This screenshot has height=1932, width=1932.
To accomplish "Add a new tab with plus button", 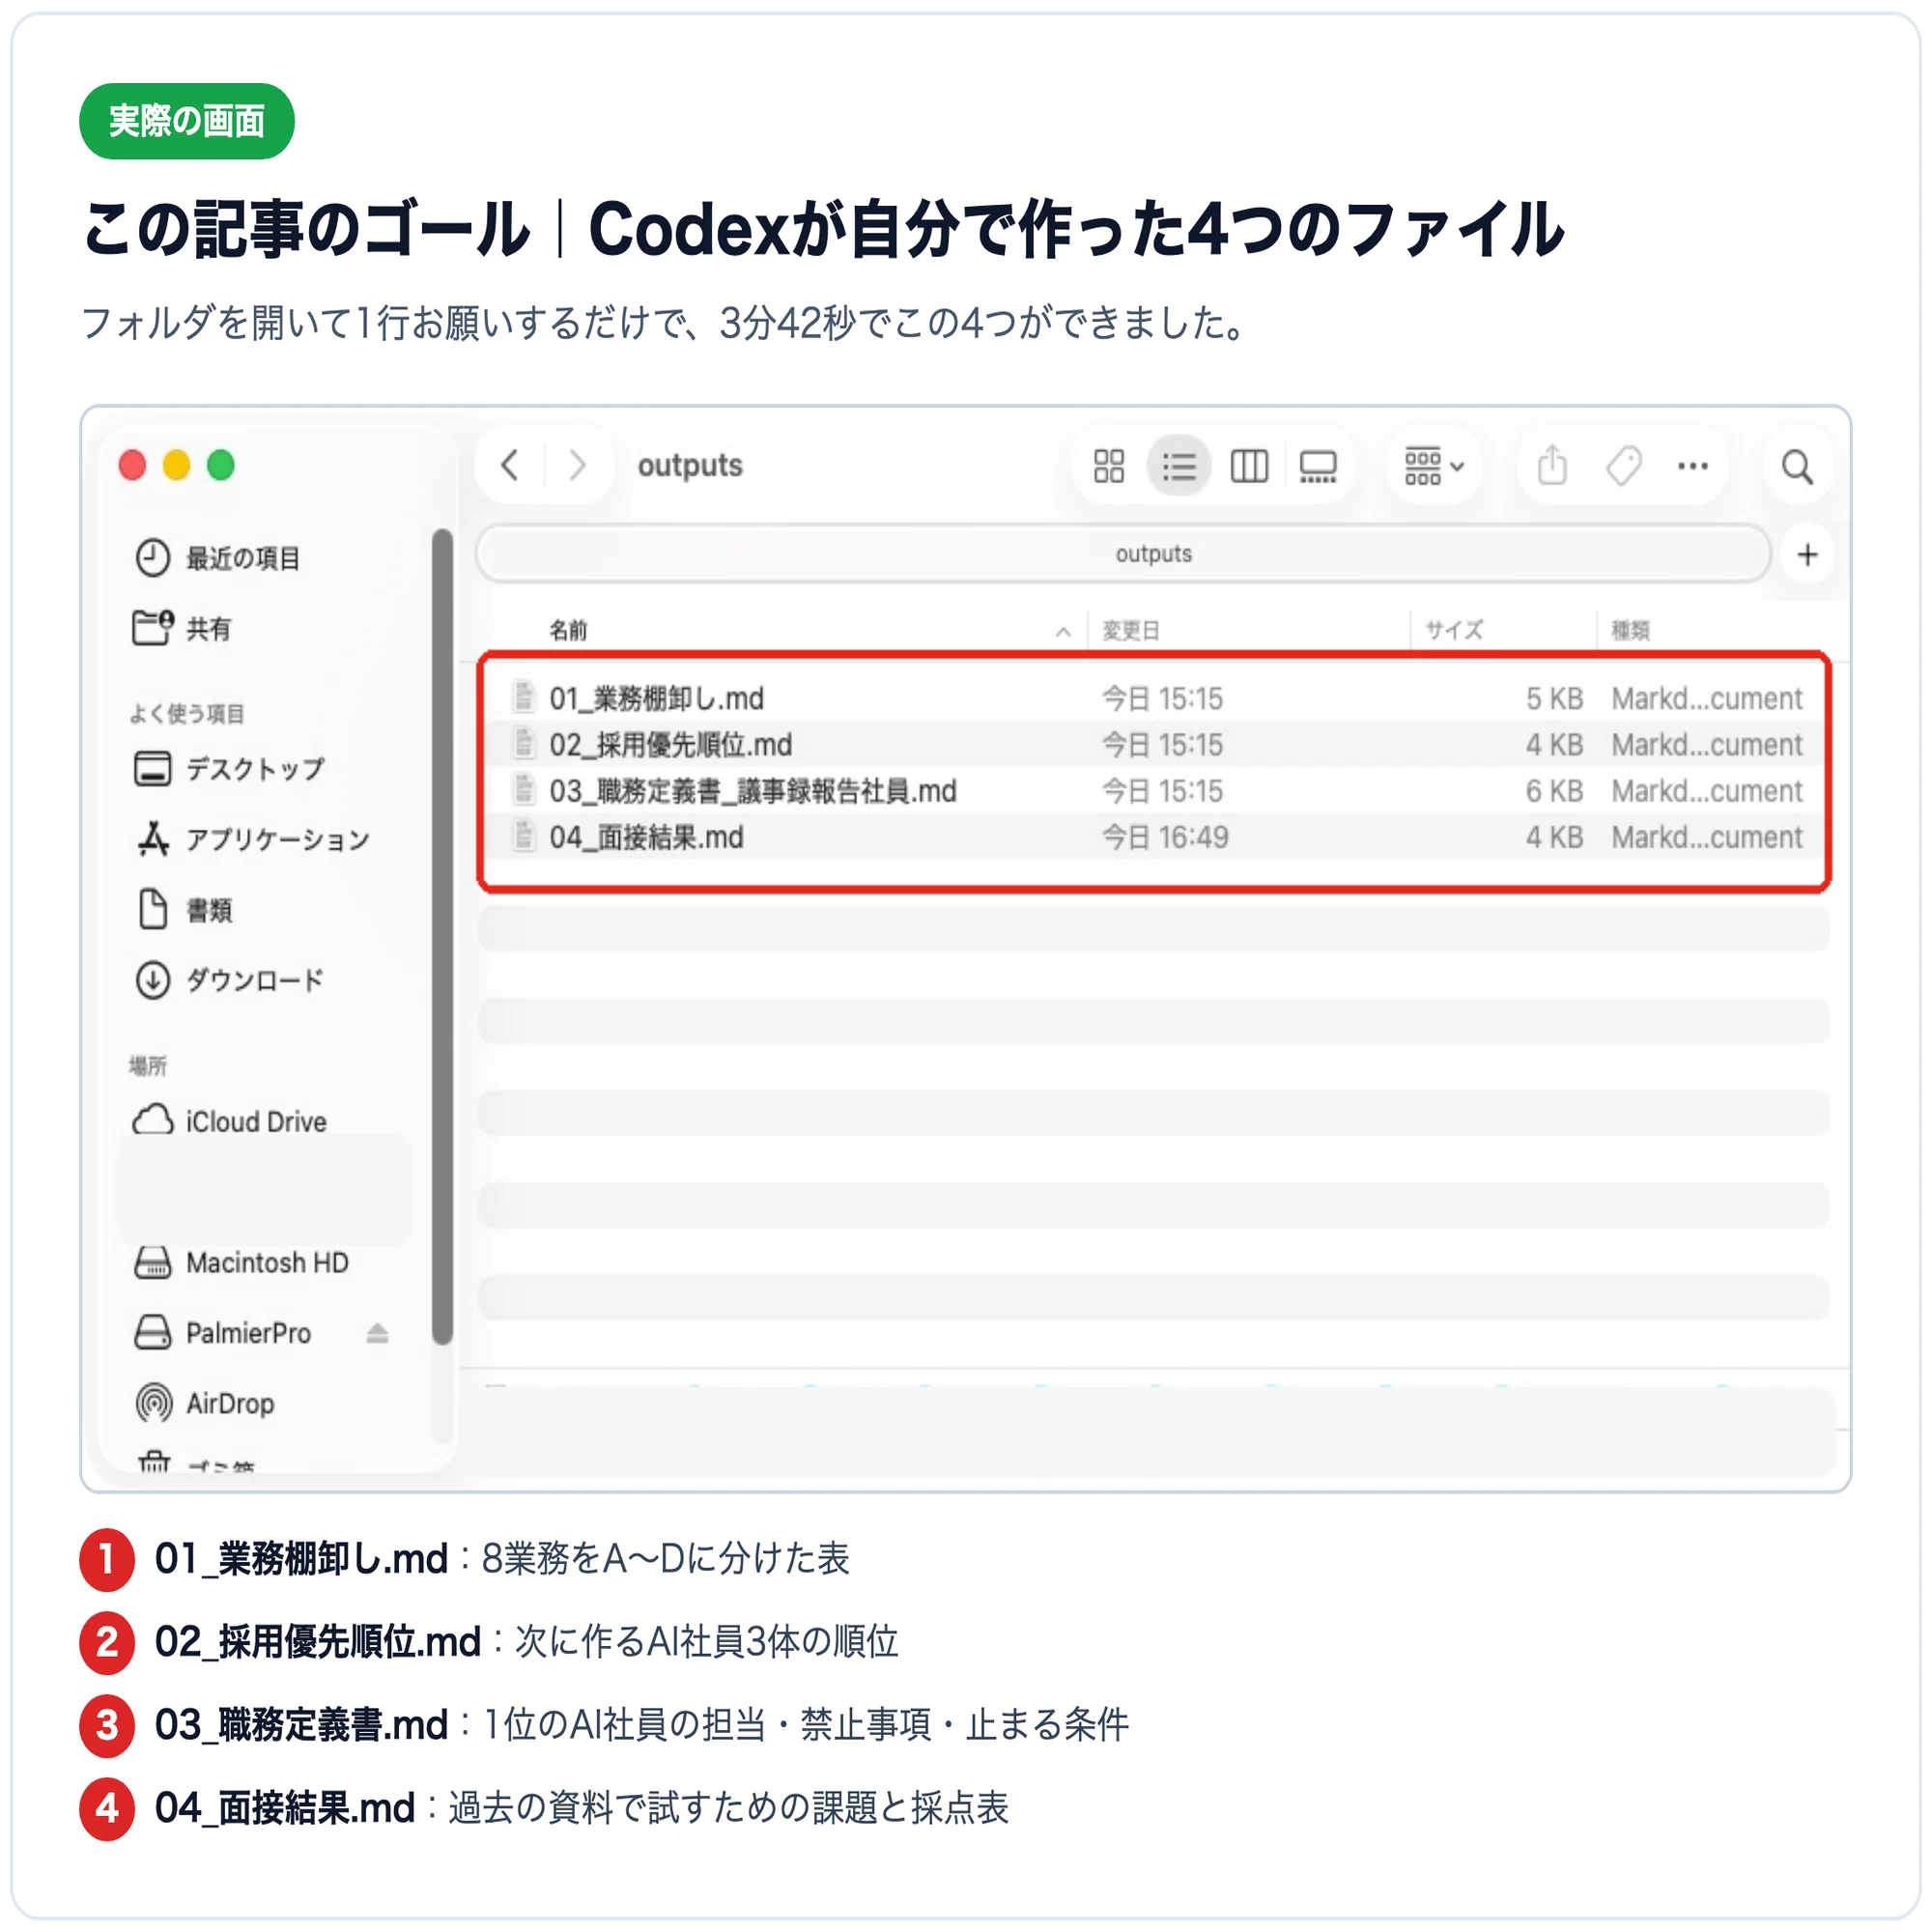I will coord(1807,555).
